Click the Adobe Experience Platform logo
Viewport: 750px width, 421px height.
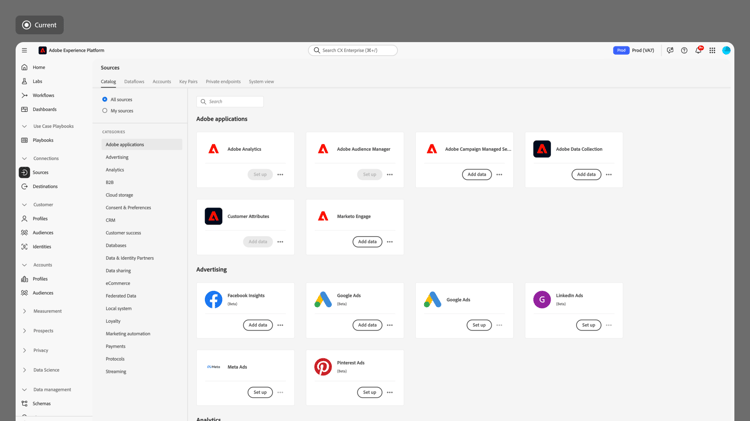(x=43, y=50)
